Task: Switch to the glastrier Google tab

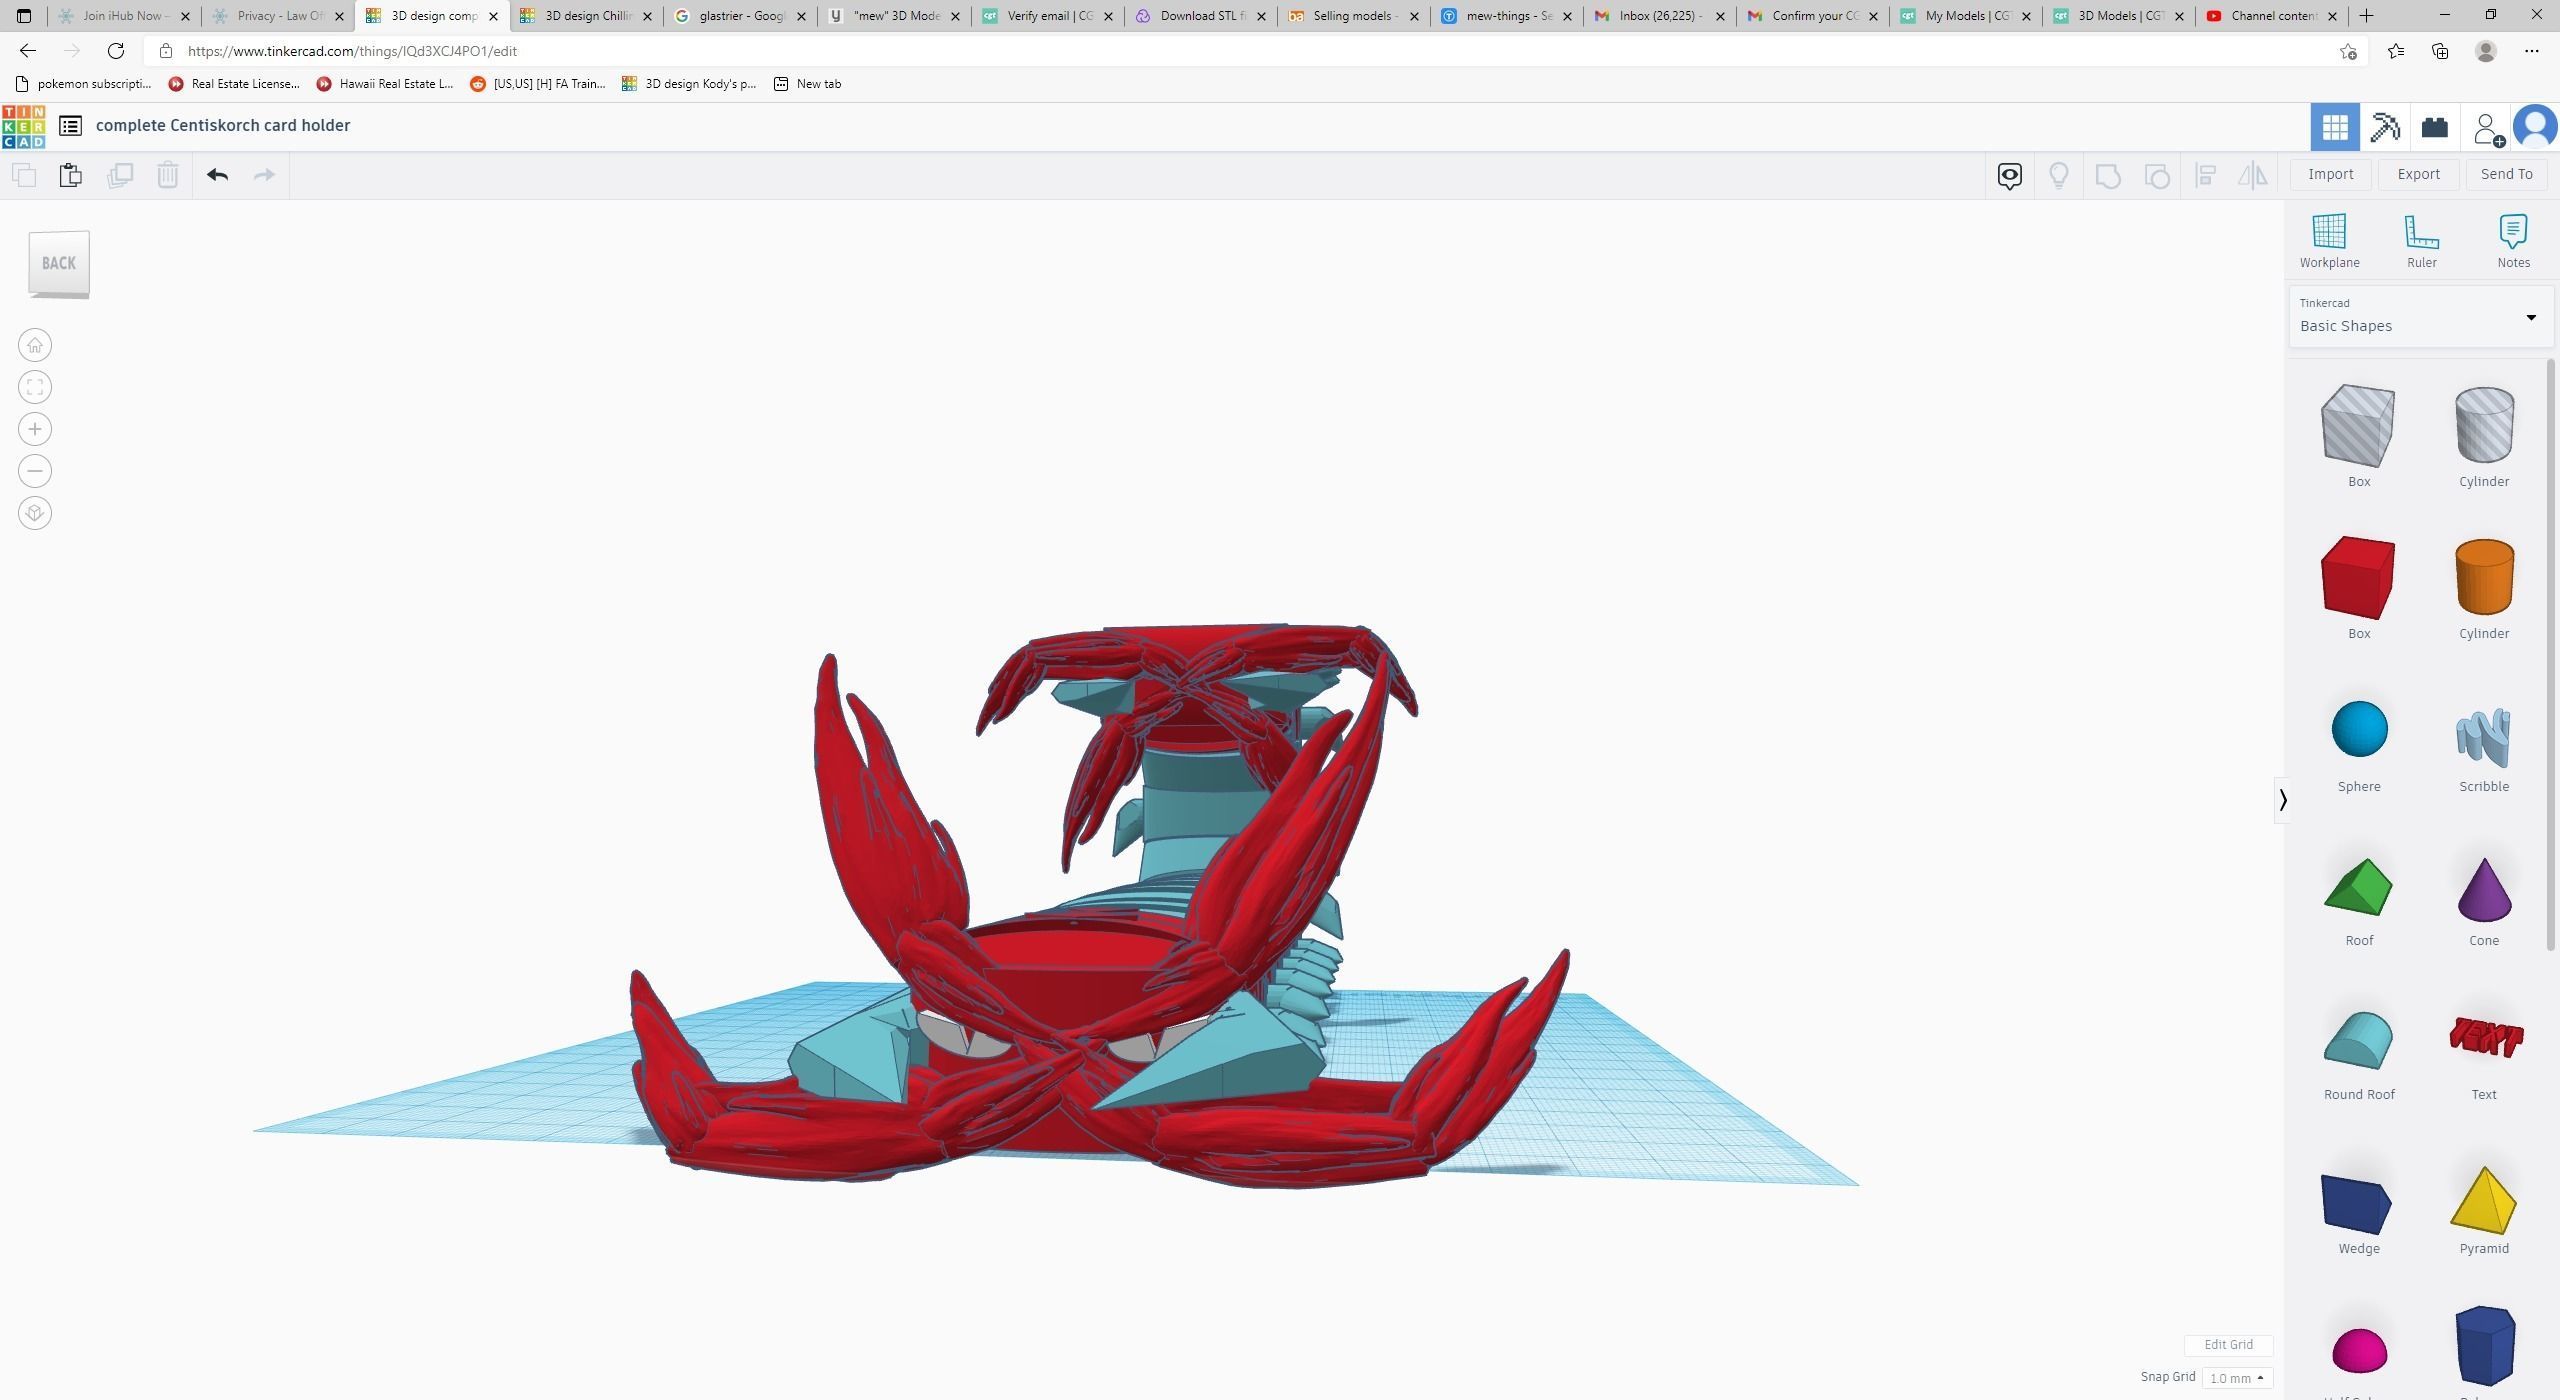Action: tap(740, 16)
